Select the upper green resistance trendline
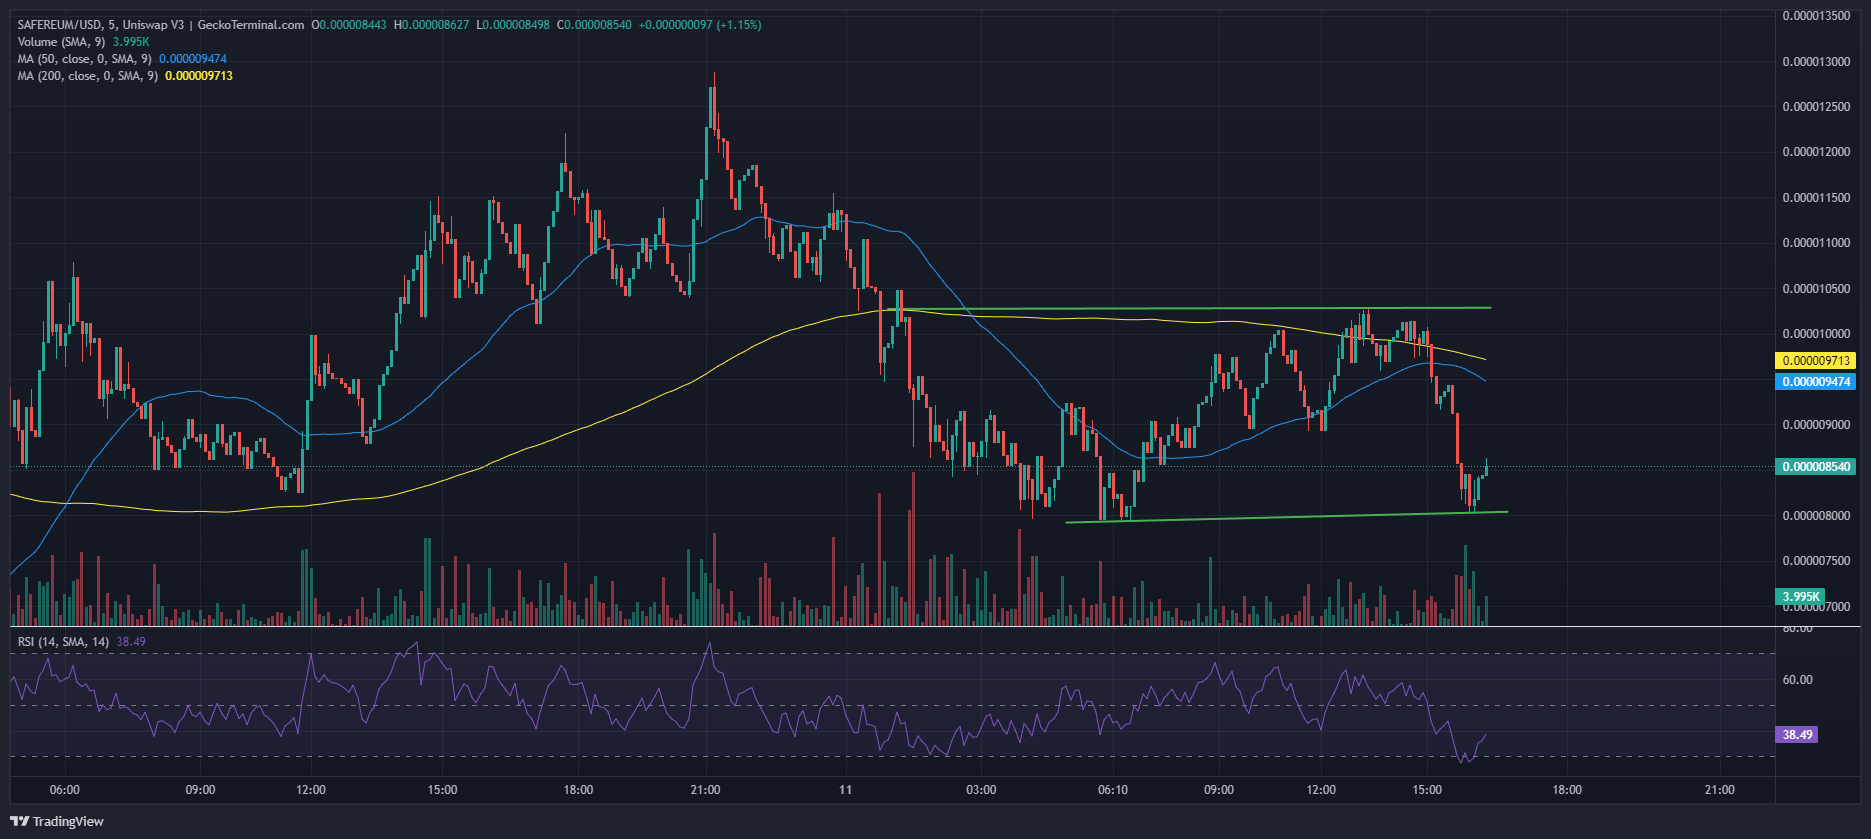Image resolution: width=1871 pixels, height=839 pixels. [1190, 308]
